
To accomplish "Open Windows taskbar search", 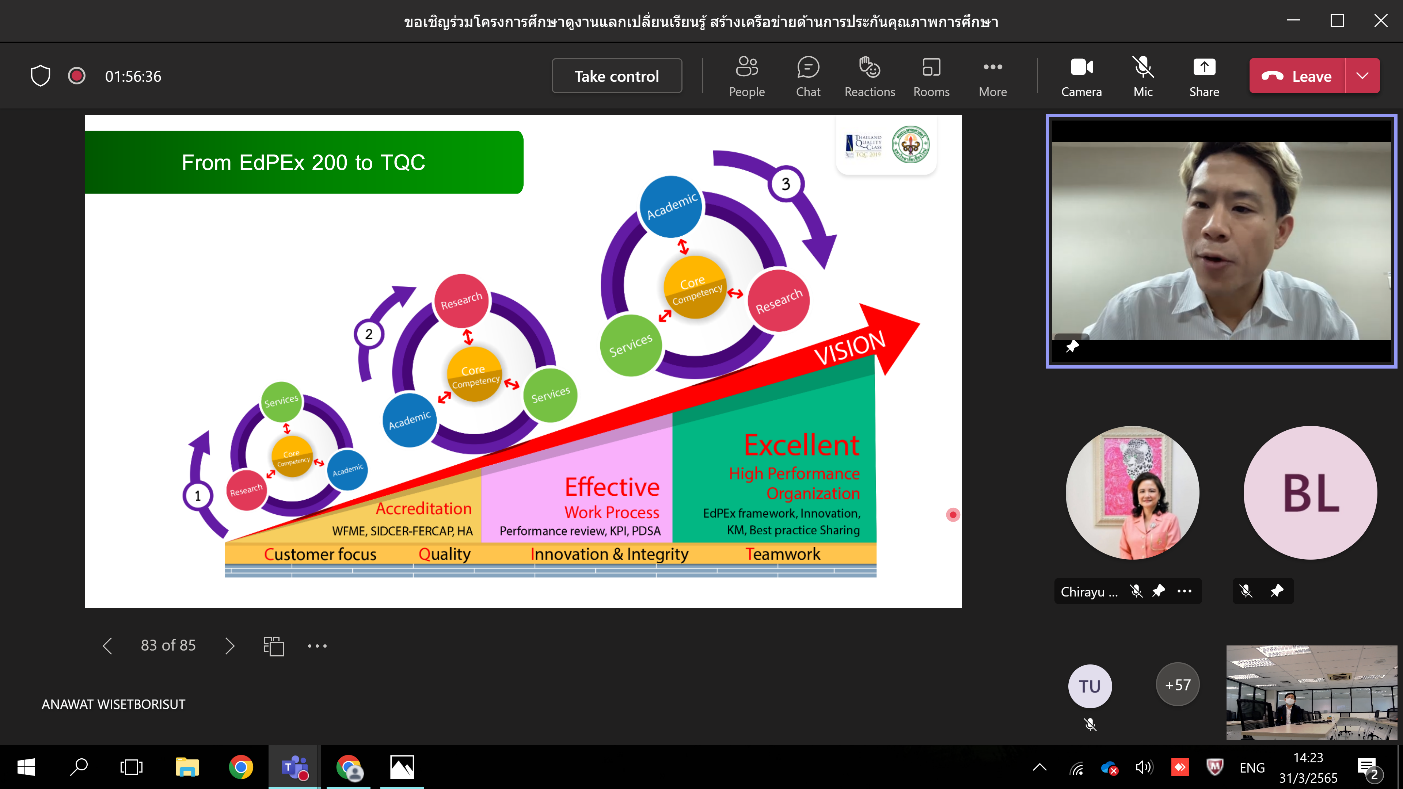I will tap(79, 767).
